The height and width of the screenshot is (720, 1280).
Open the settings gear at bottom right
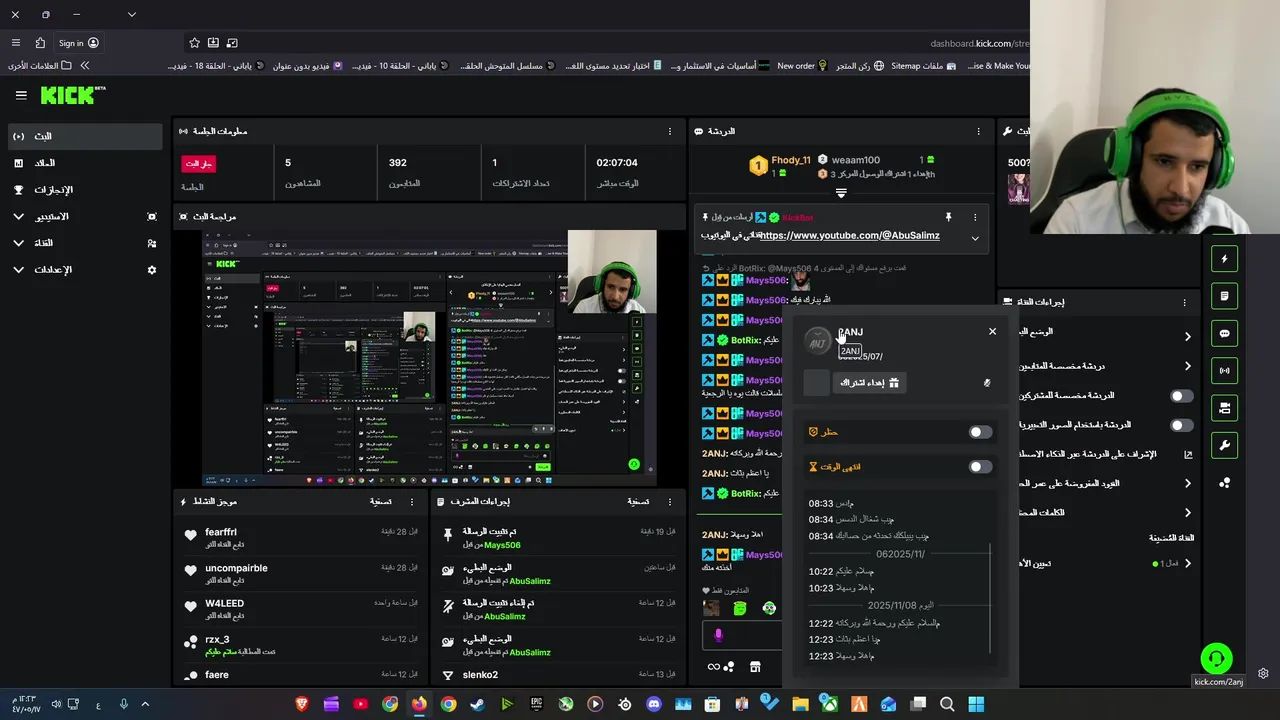pyautogui.click(x=1263, y=673)
